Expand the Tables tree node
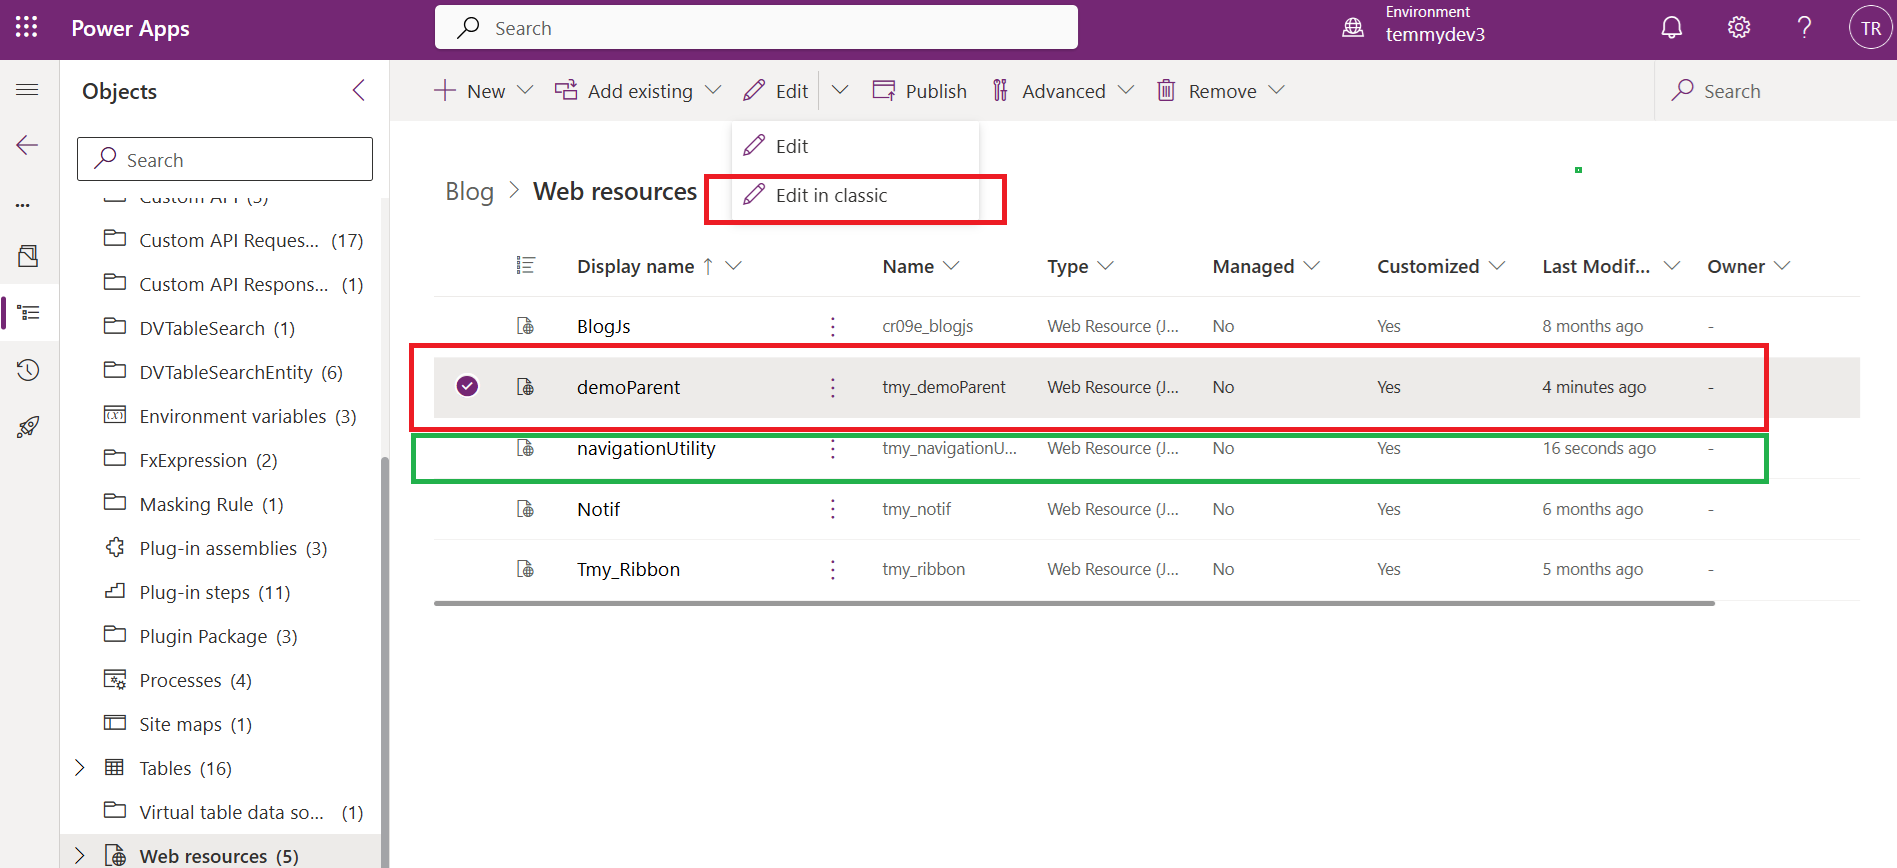This screenshot has height=868, width=1897. [x=80, y=767]
